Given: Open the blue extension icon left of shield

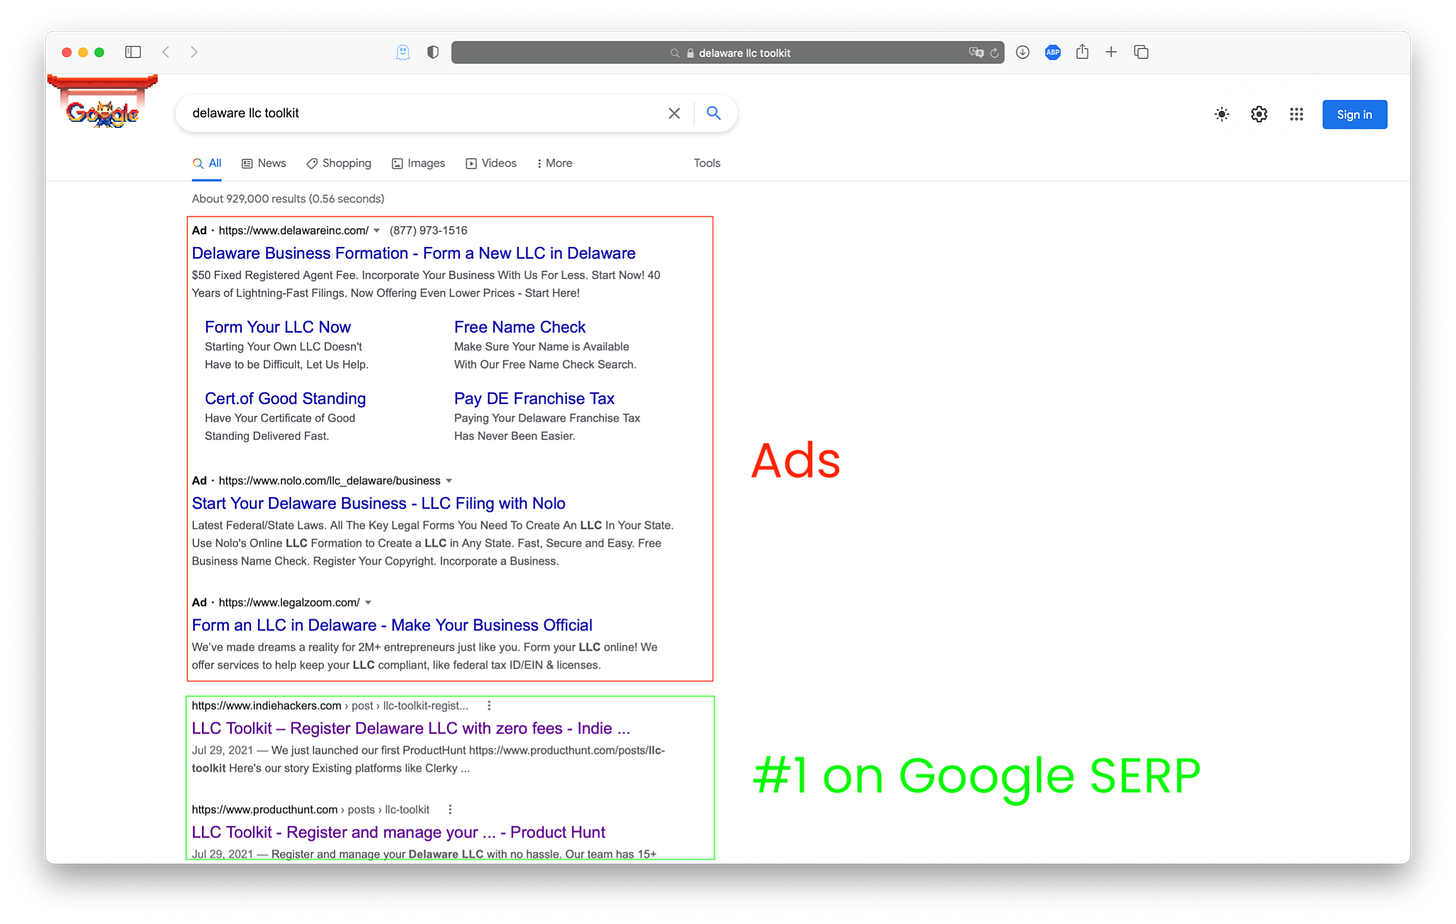Looking at the screenshot, I should (x=403, y=52).
